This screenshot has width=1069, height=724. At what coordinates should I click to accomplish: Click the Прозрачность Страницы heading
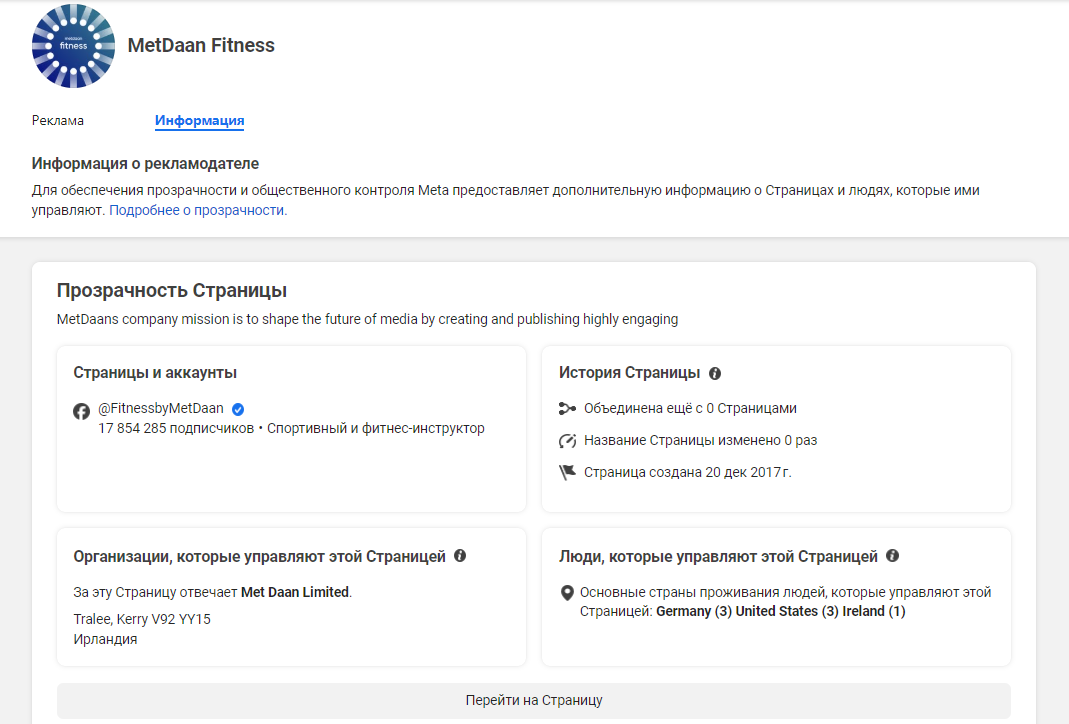point(172,291)
